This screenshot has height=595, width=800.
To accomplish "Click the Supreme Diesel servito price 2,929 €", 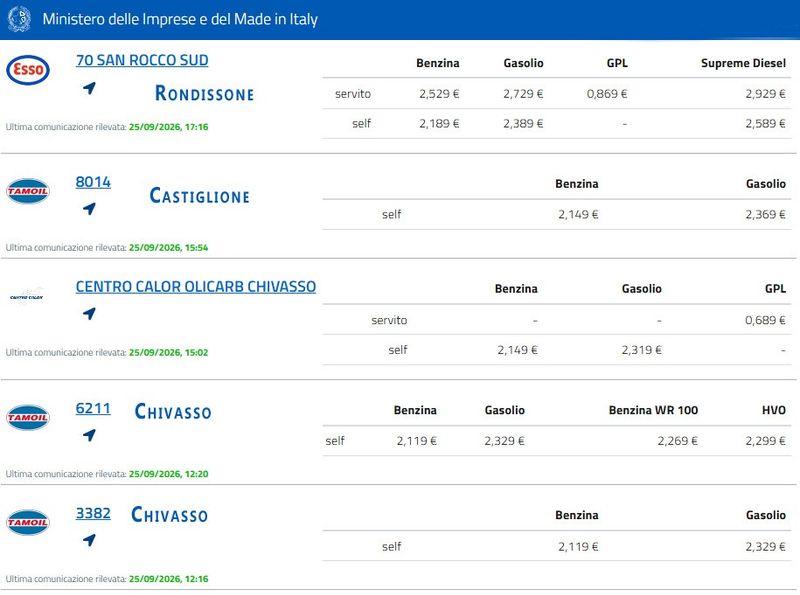I will [x=765, y=94].
